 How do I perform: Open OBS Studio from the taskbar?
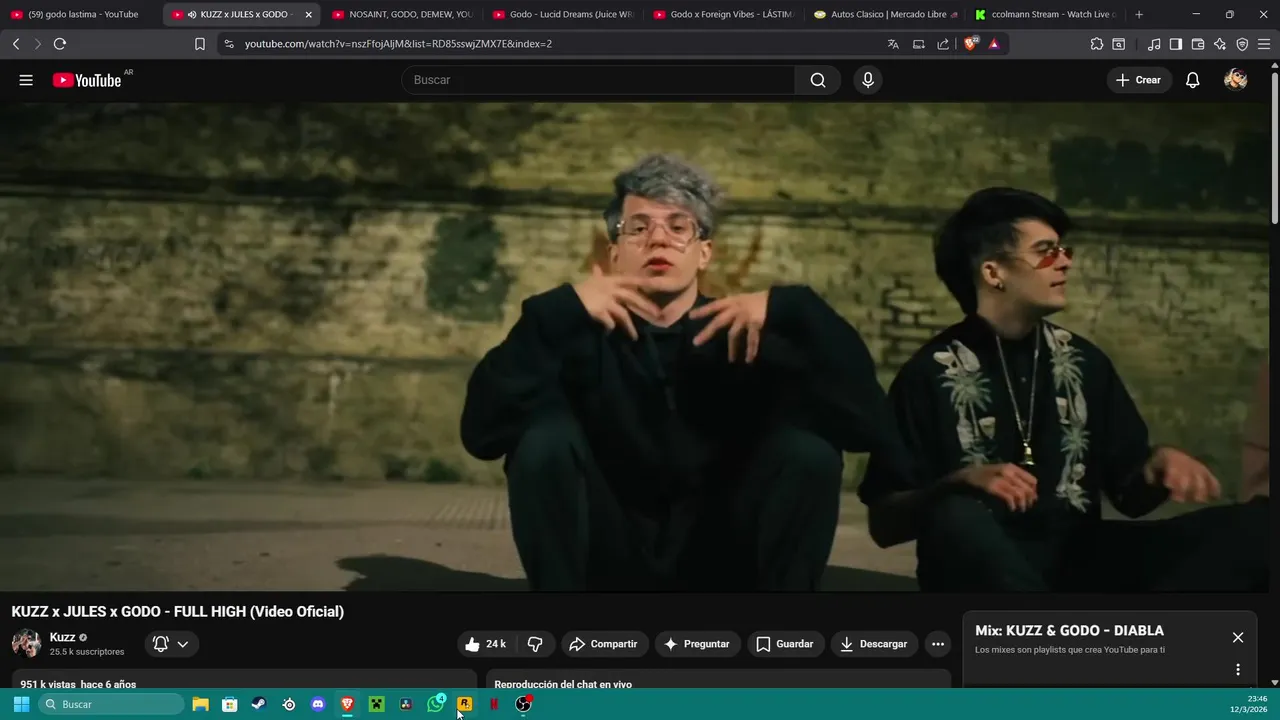(523, 704)
